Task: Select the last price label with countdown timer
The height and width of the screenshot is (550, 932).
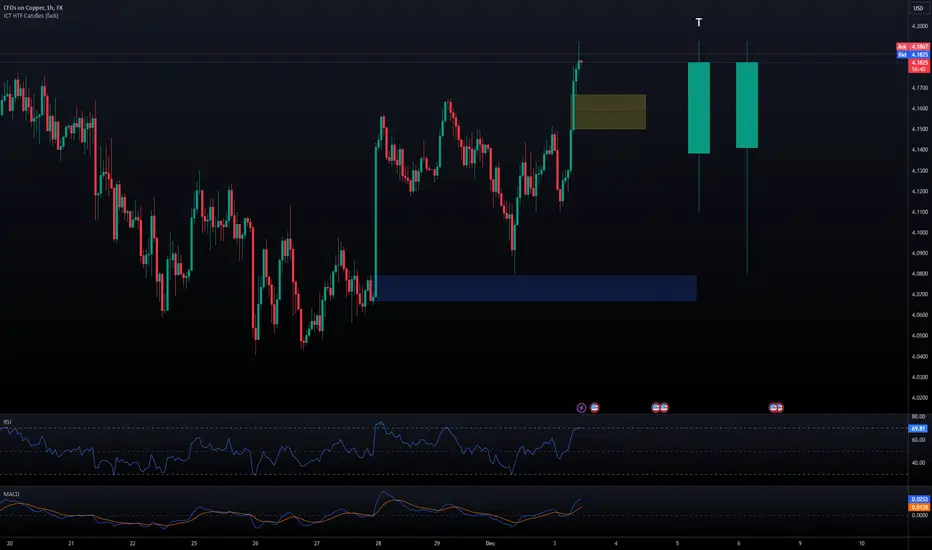Action: click(x=919, y=65)
